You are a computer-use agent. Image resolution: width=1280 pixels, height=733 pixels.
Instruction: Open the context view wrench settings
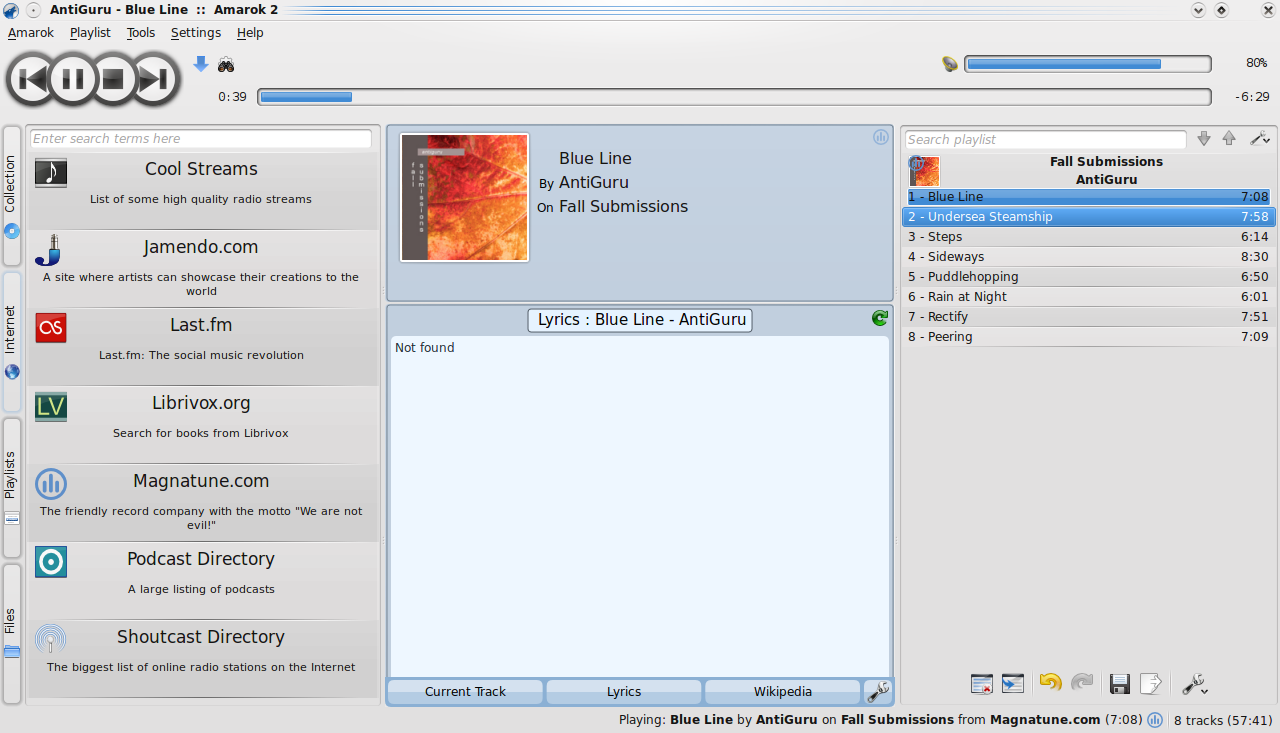click(x=878, y=692)
